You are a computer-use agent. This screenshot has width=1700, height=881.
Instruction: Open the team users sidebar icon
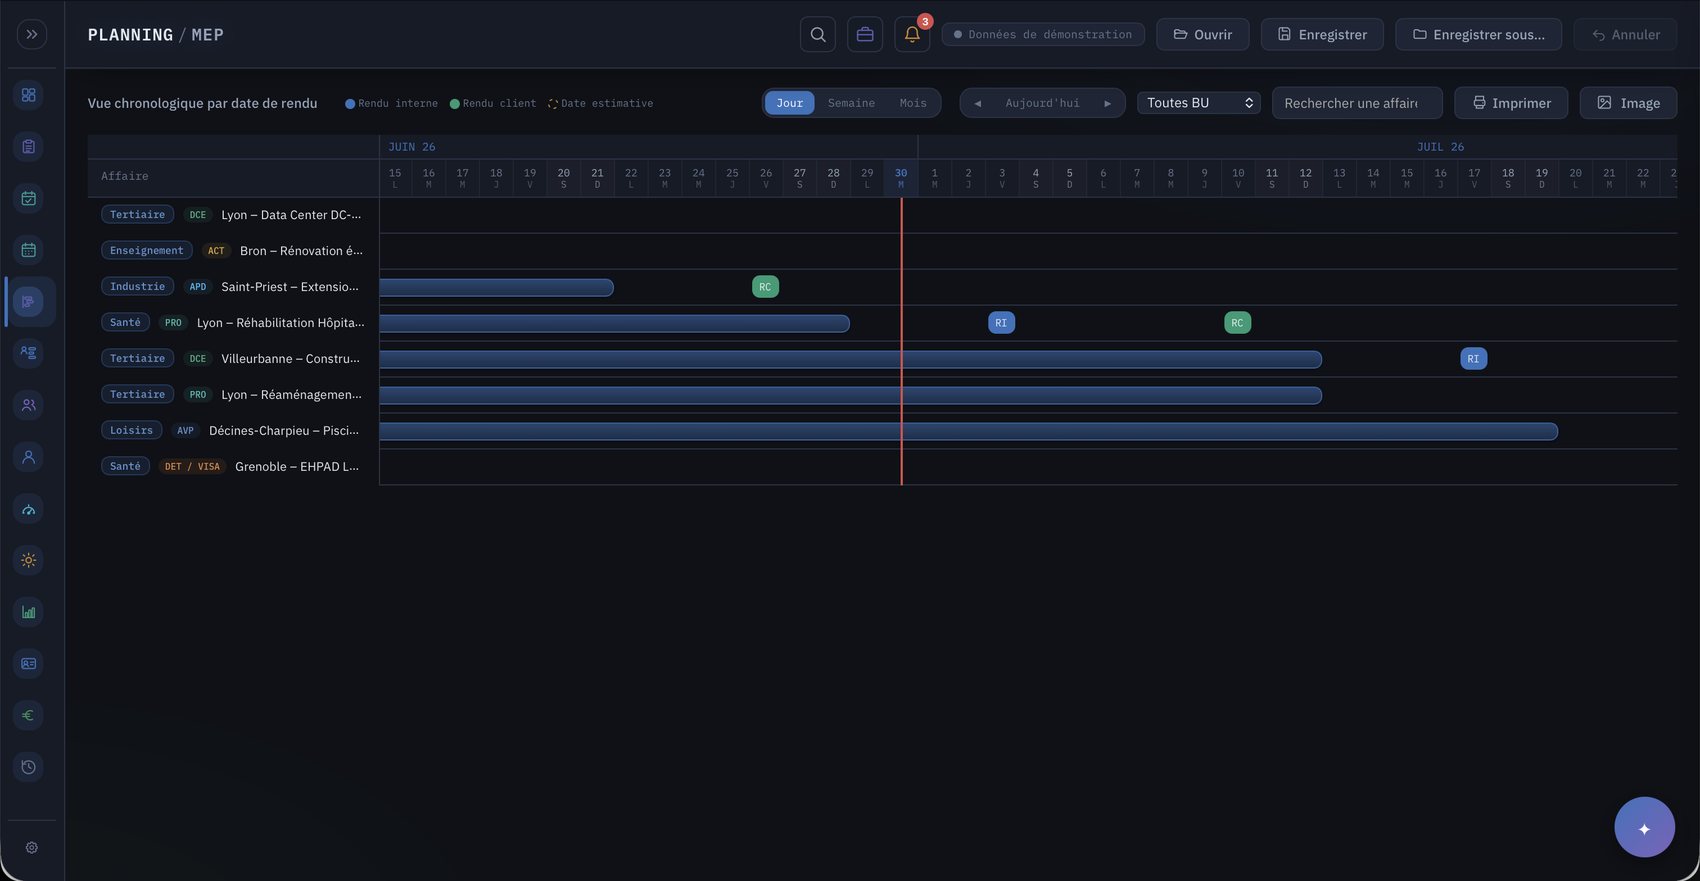[x=29, y=405]
